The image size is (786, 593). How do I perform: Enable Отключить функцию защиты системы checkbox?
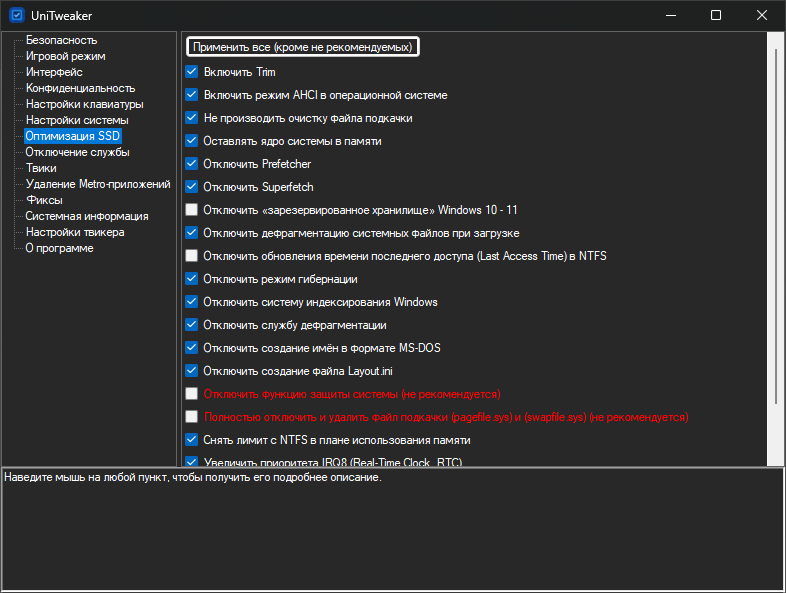192,394
